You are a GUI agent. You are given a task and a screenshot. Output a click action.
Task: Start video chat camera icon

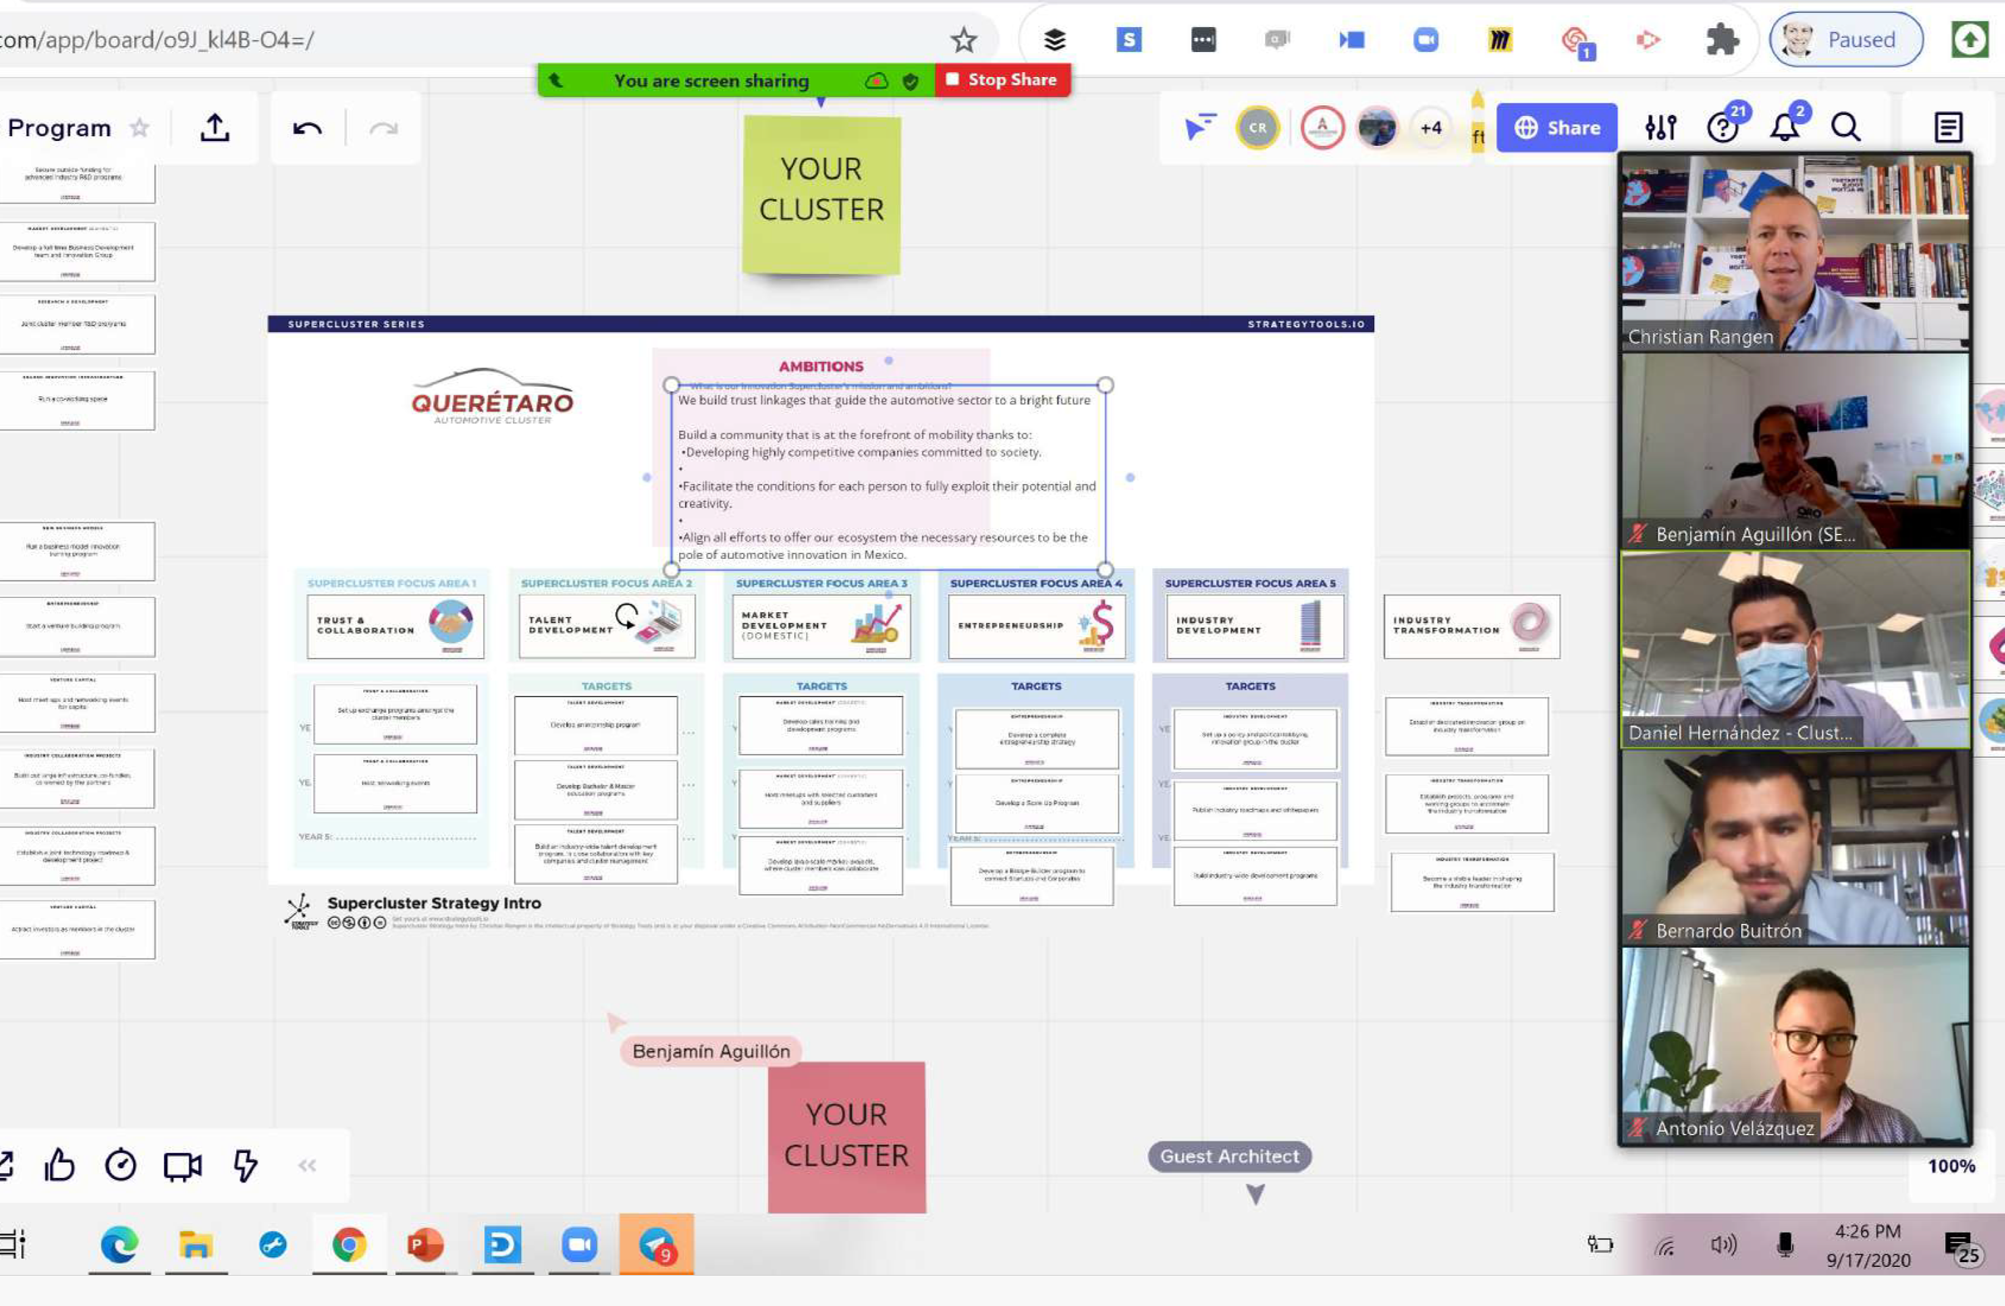(x=182, y=1165)
